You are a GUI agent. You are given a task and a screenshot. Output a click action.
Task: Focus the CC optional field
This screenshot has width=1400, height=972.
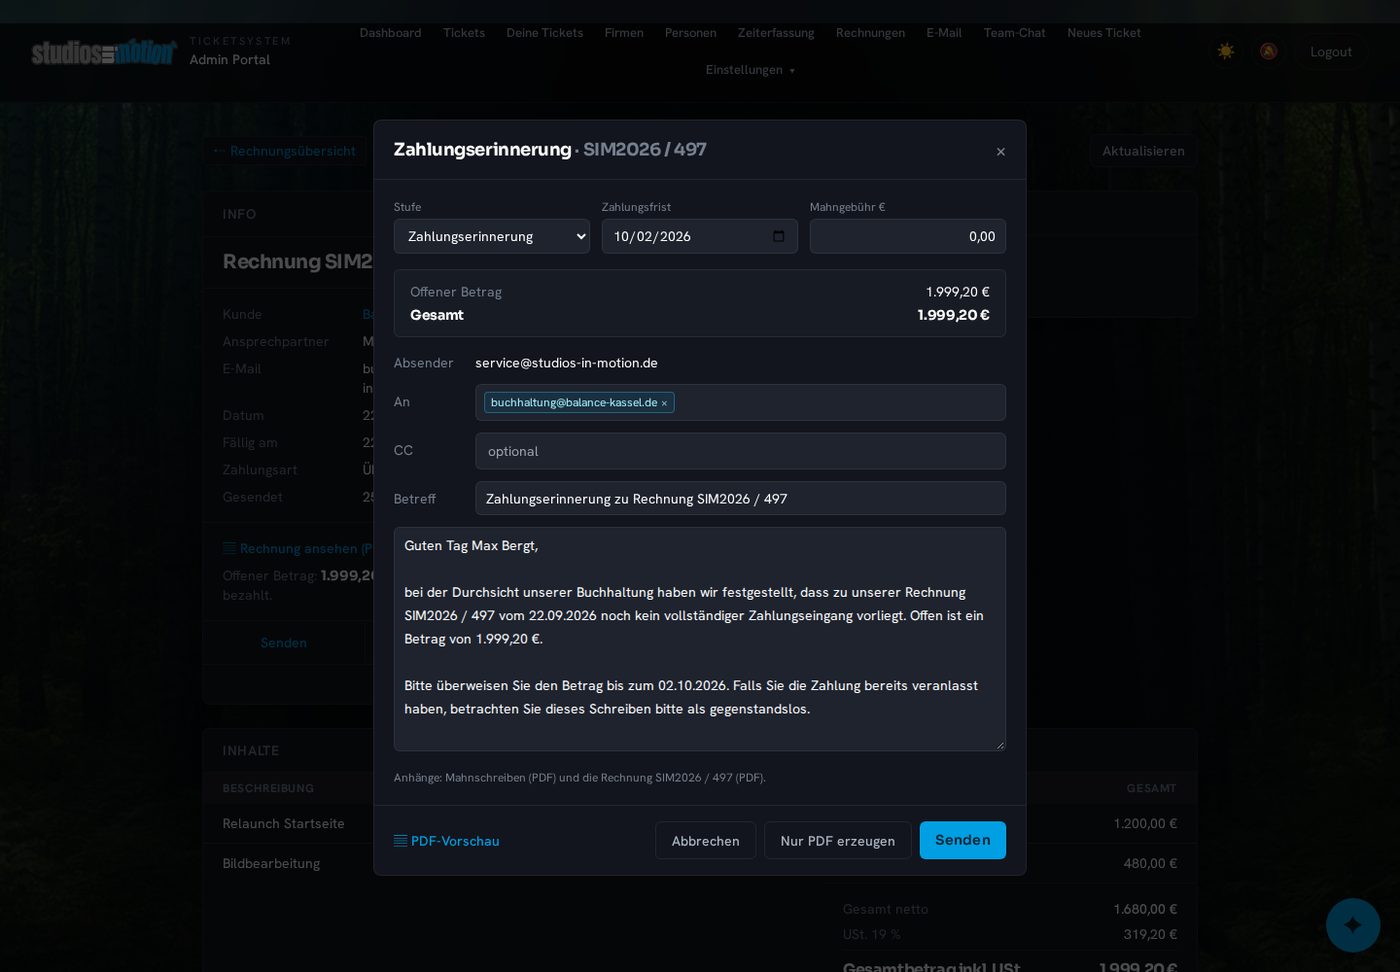click(740, 451)
